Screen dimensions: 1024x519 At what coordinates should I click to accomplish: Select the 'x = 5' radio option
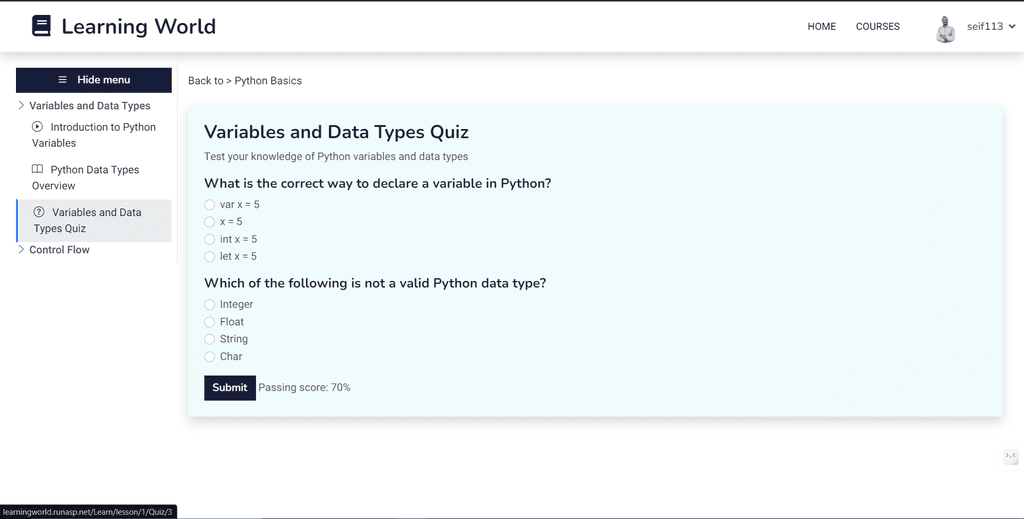[209, 222]
